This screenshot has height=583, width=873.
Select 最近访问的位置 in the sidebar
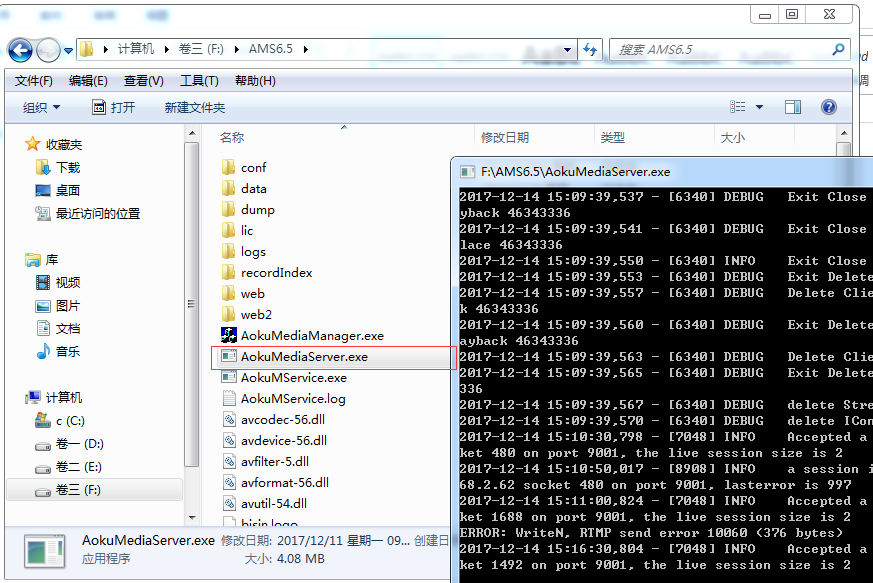(x=88, y=213)
